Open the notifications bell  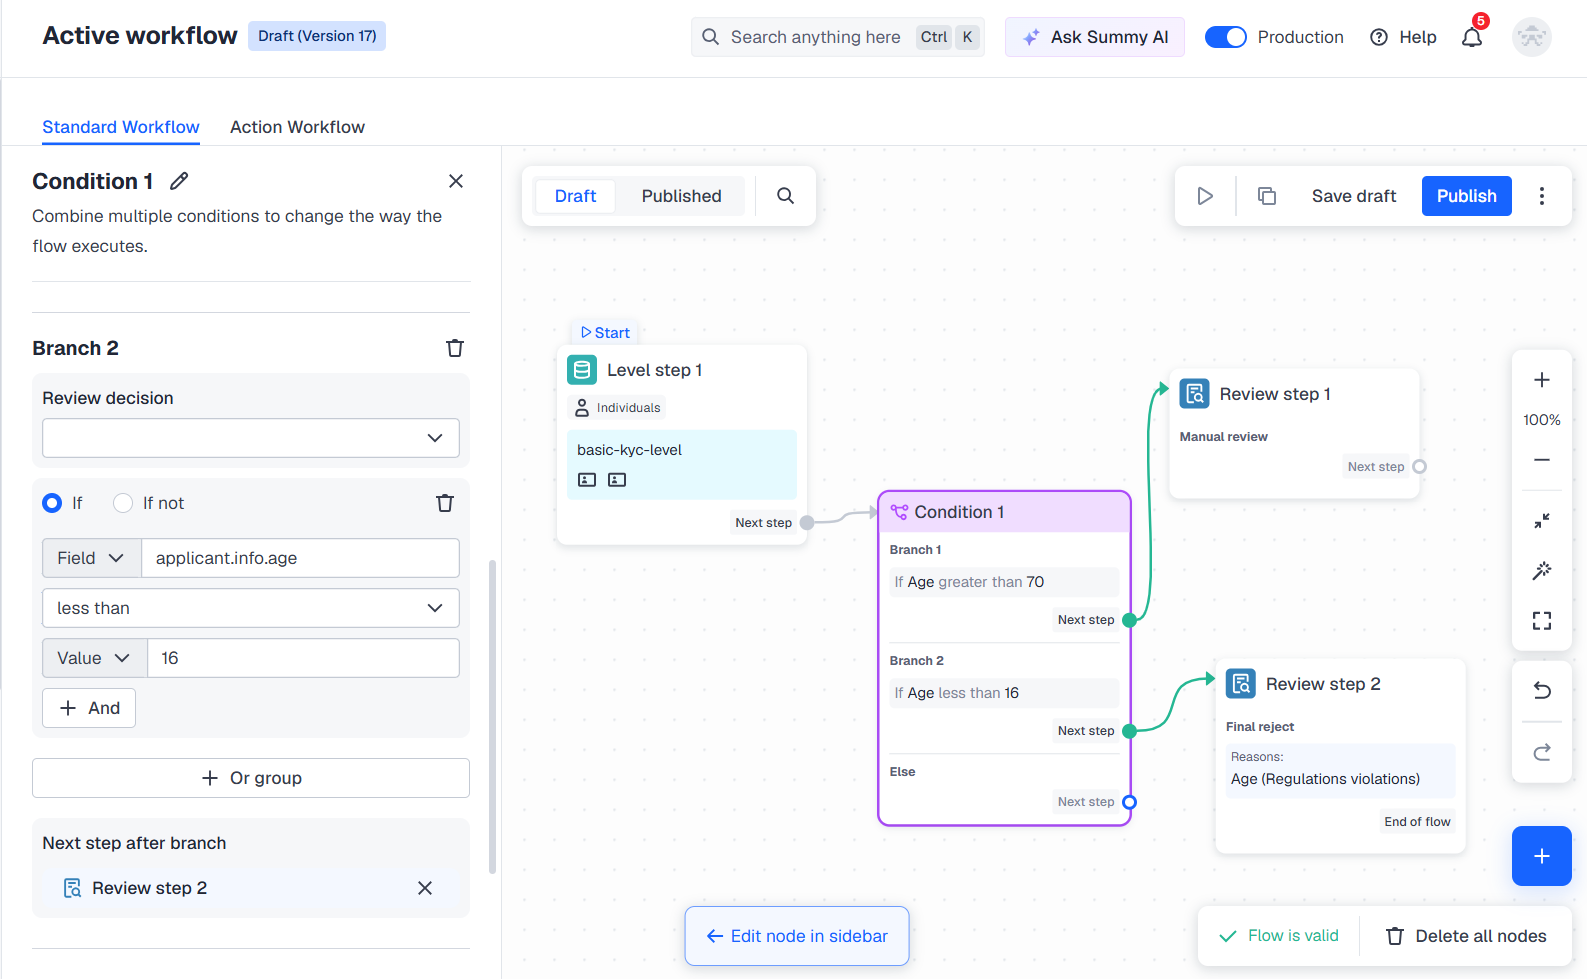1472,37
